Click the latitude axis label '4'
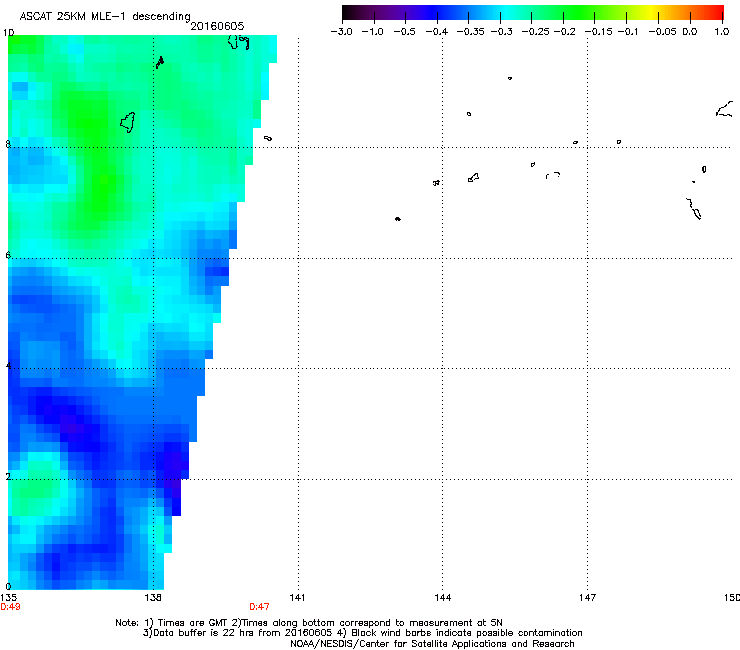The image size is (740, 650). [8, 365]
